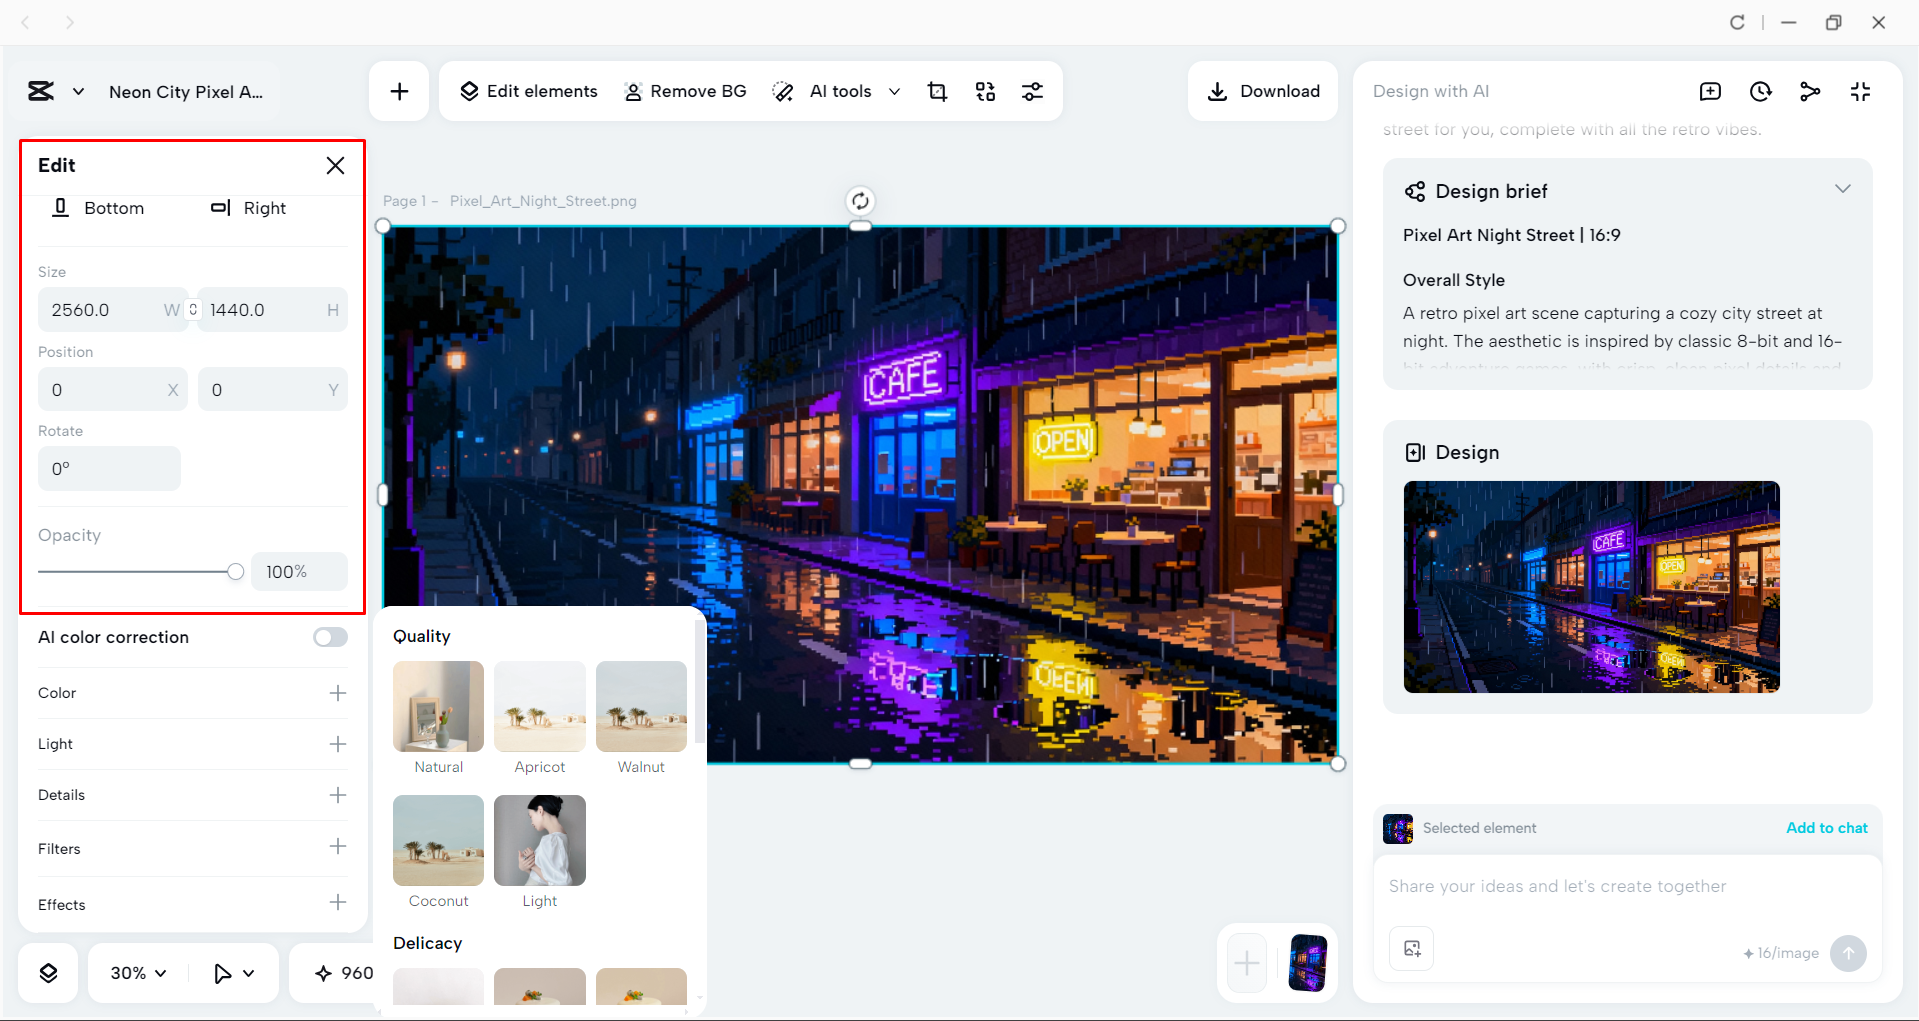Add a new page with the plus thumbnail
Viewport: 1919px width, 1021px height.
(1247, 963)
